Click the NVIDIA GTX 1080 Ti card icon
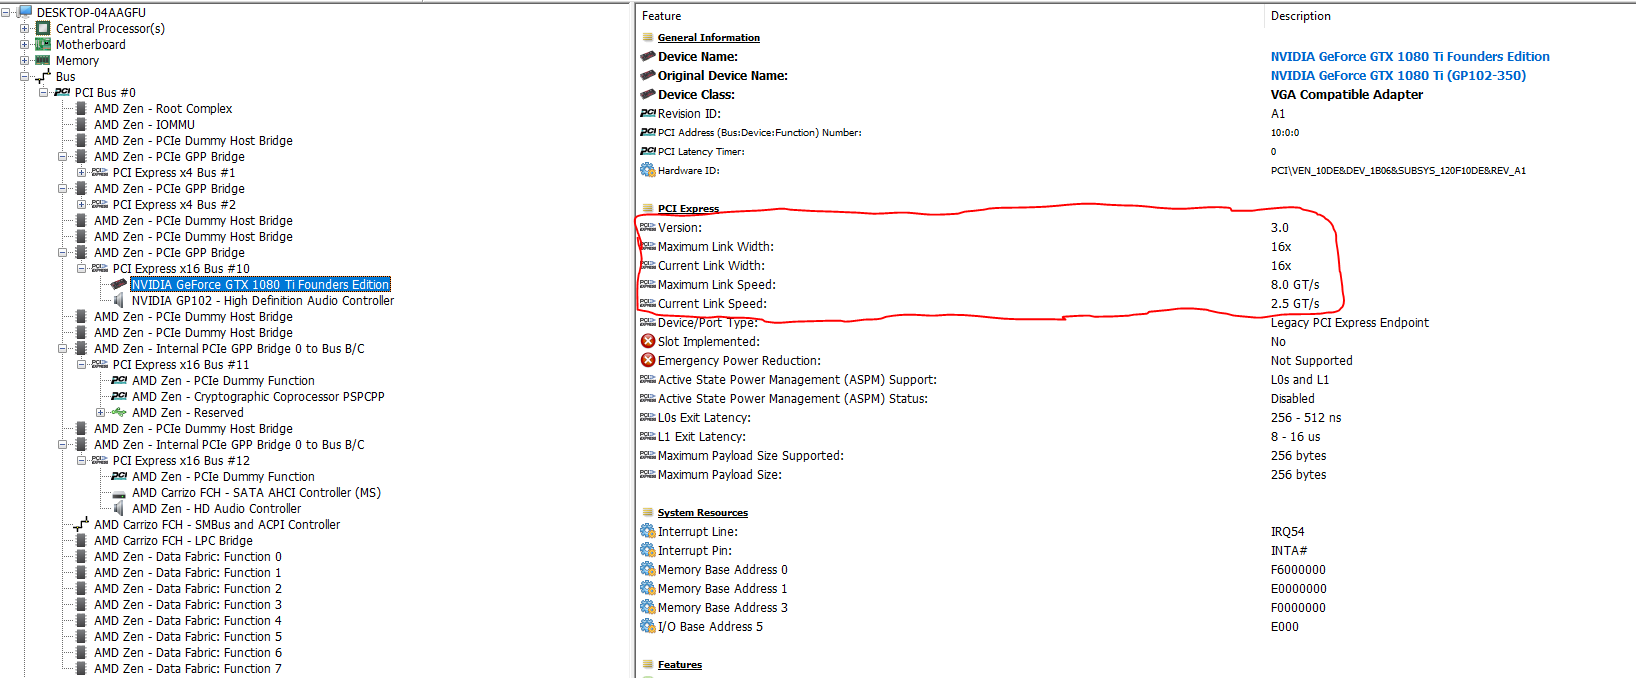The image size is (1636, 678). coord(119,284)
